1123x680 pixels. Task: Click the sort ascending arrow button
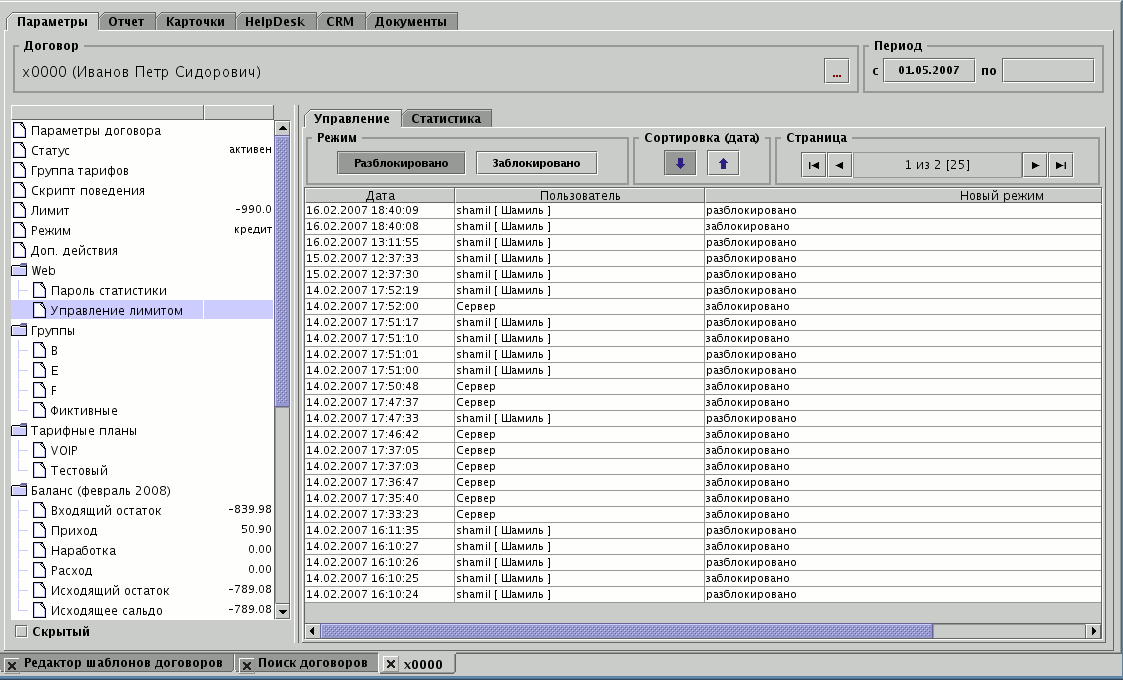tap(722, 164)
